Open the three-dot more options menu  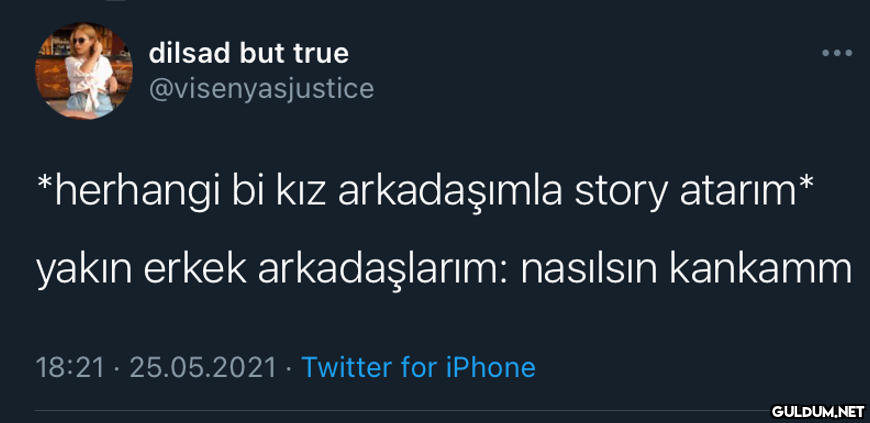(x=837, y=54)
